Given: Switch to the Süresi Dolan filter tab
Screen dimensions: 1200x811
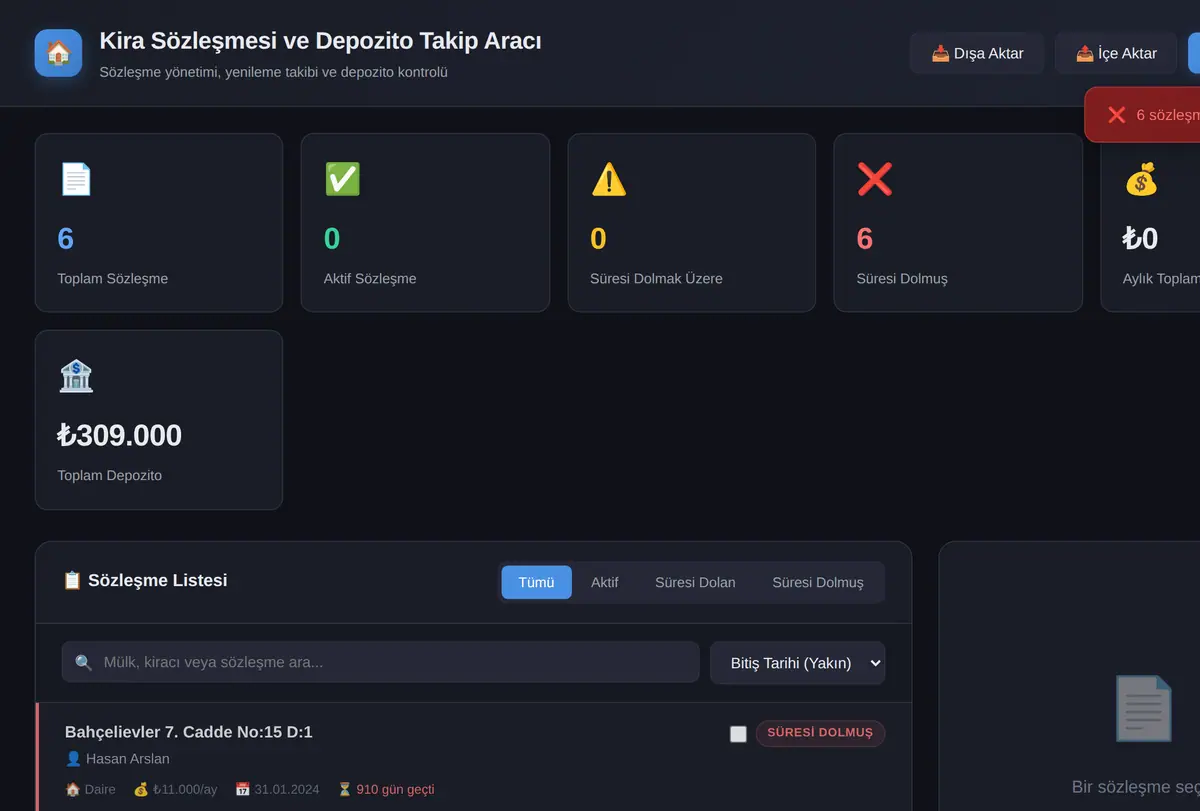Looking at the screenshot, I should tap(695, 582).
